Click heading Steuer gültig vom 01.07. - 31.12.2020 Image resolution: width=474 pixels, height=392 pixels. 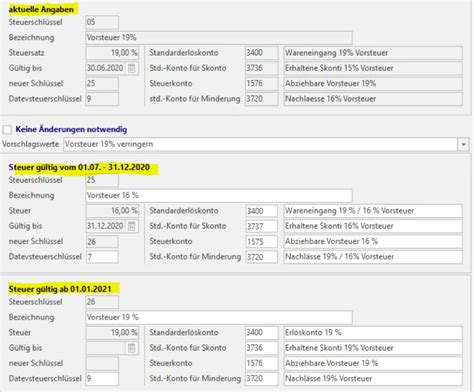coord(79,167)
